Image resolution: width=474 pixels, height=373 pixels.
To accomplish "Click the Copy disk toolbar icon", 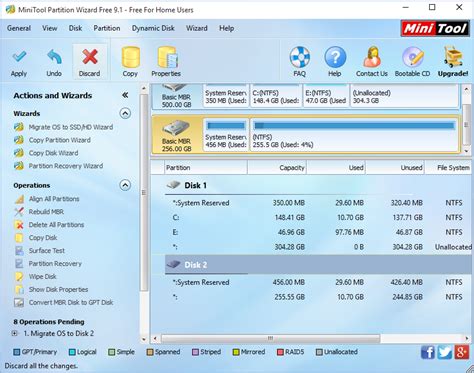I will [130, 57].
